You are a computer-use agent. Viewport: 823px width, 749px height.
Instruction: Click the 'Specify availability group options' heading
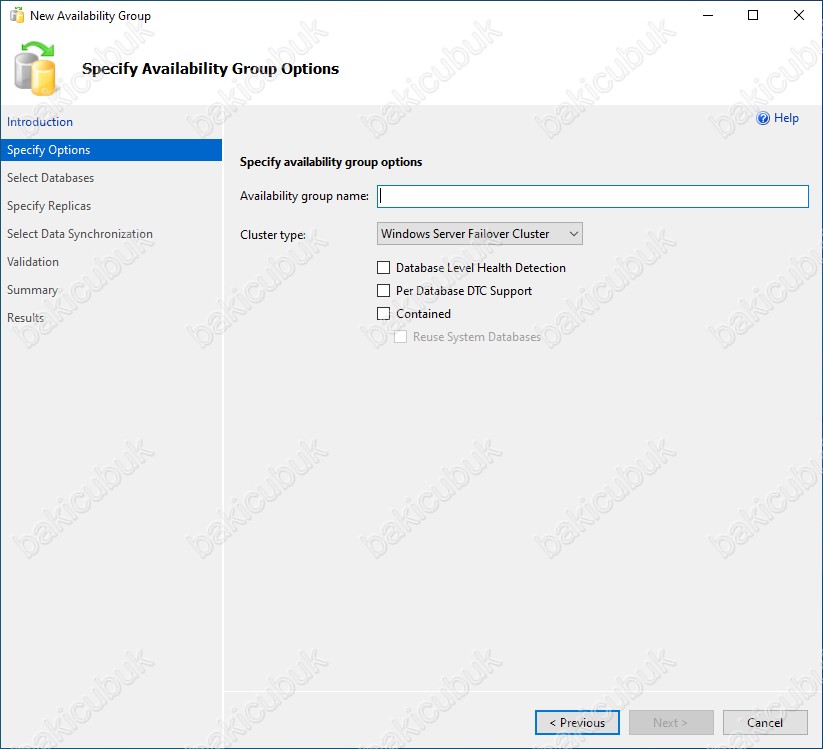331,162
